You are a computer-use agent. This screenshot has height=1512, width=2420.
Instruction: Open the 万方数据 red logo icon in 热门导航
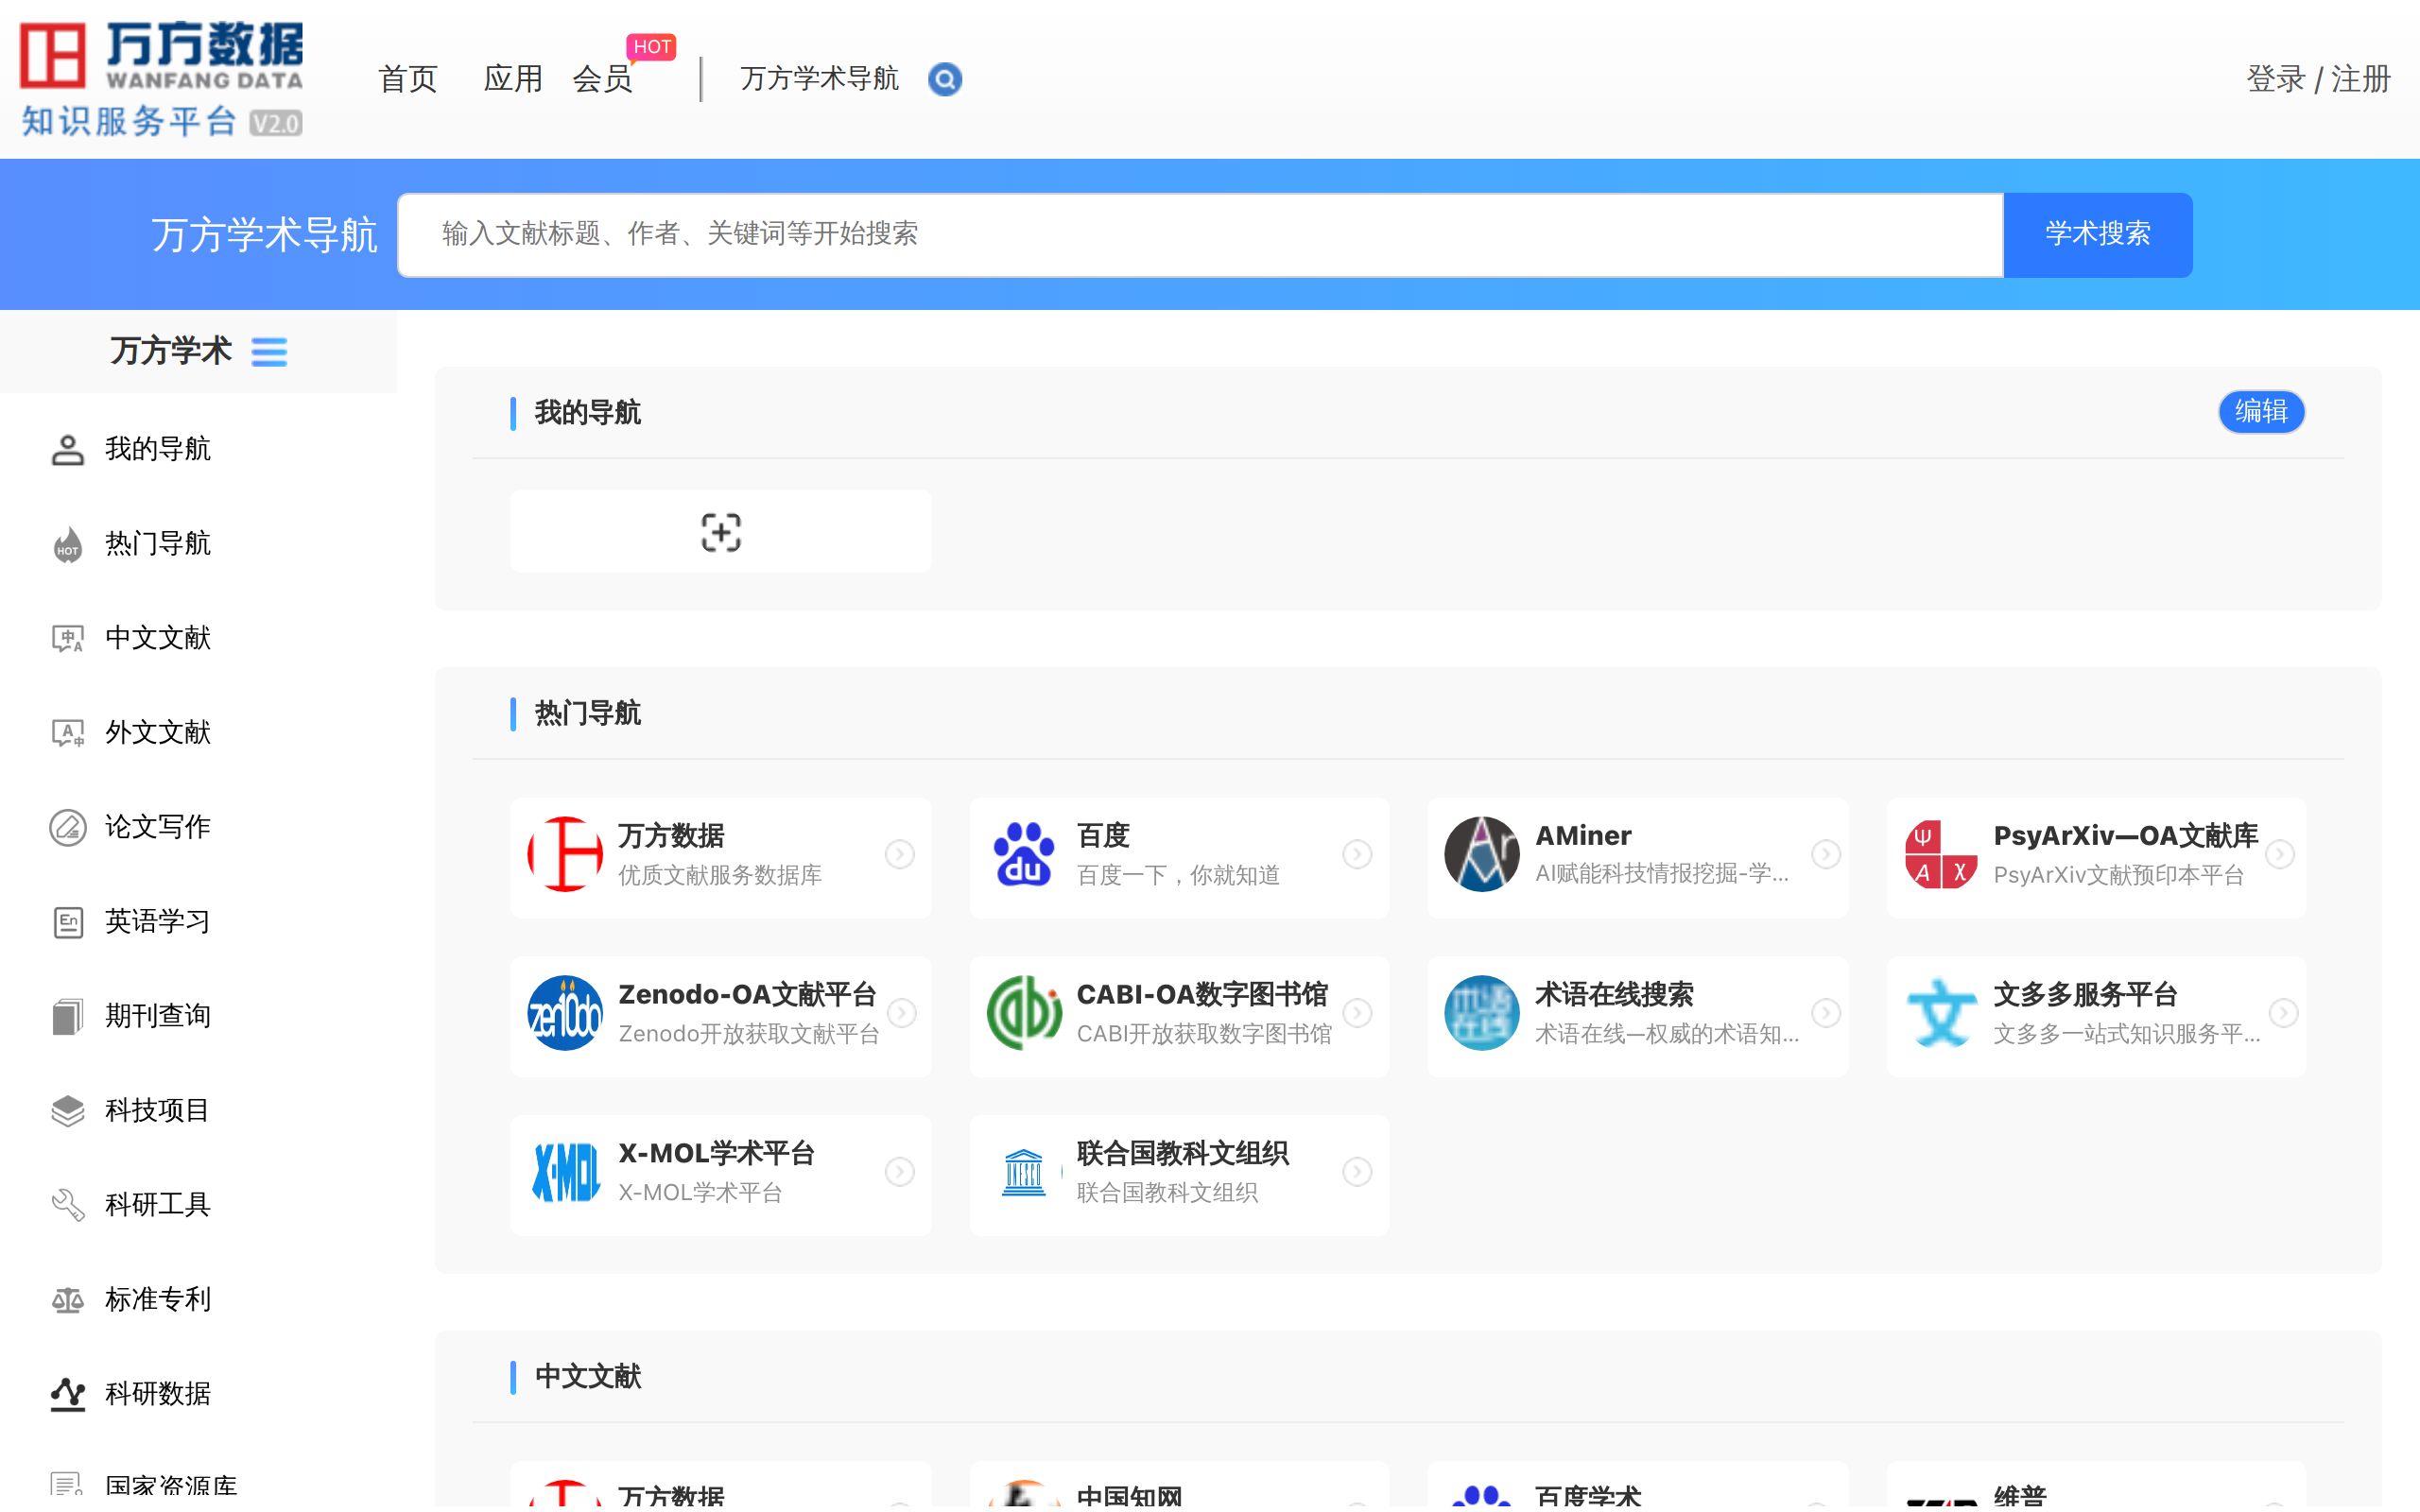point(565,854)
